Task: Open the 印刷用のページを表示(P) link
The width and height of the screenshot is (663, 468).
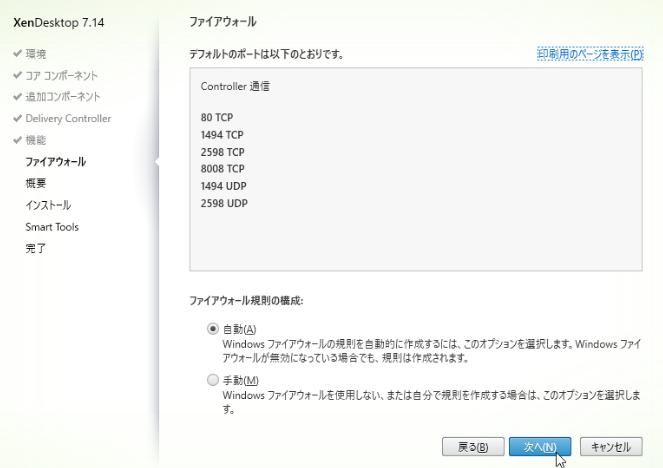Action: point(590,54)
